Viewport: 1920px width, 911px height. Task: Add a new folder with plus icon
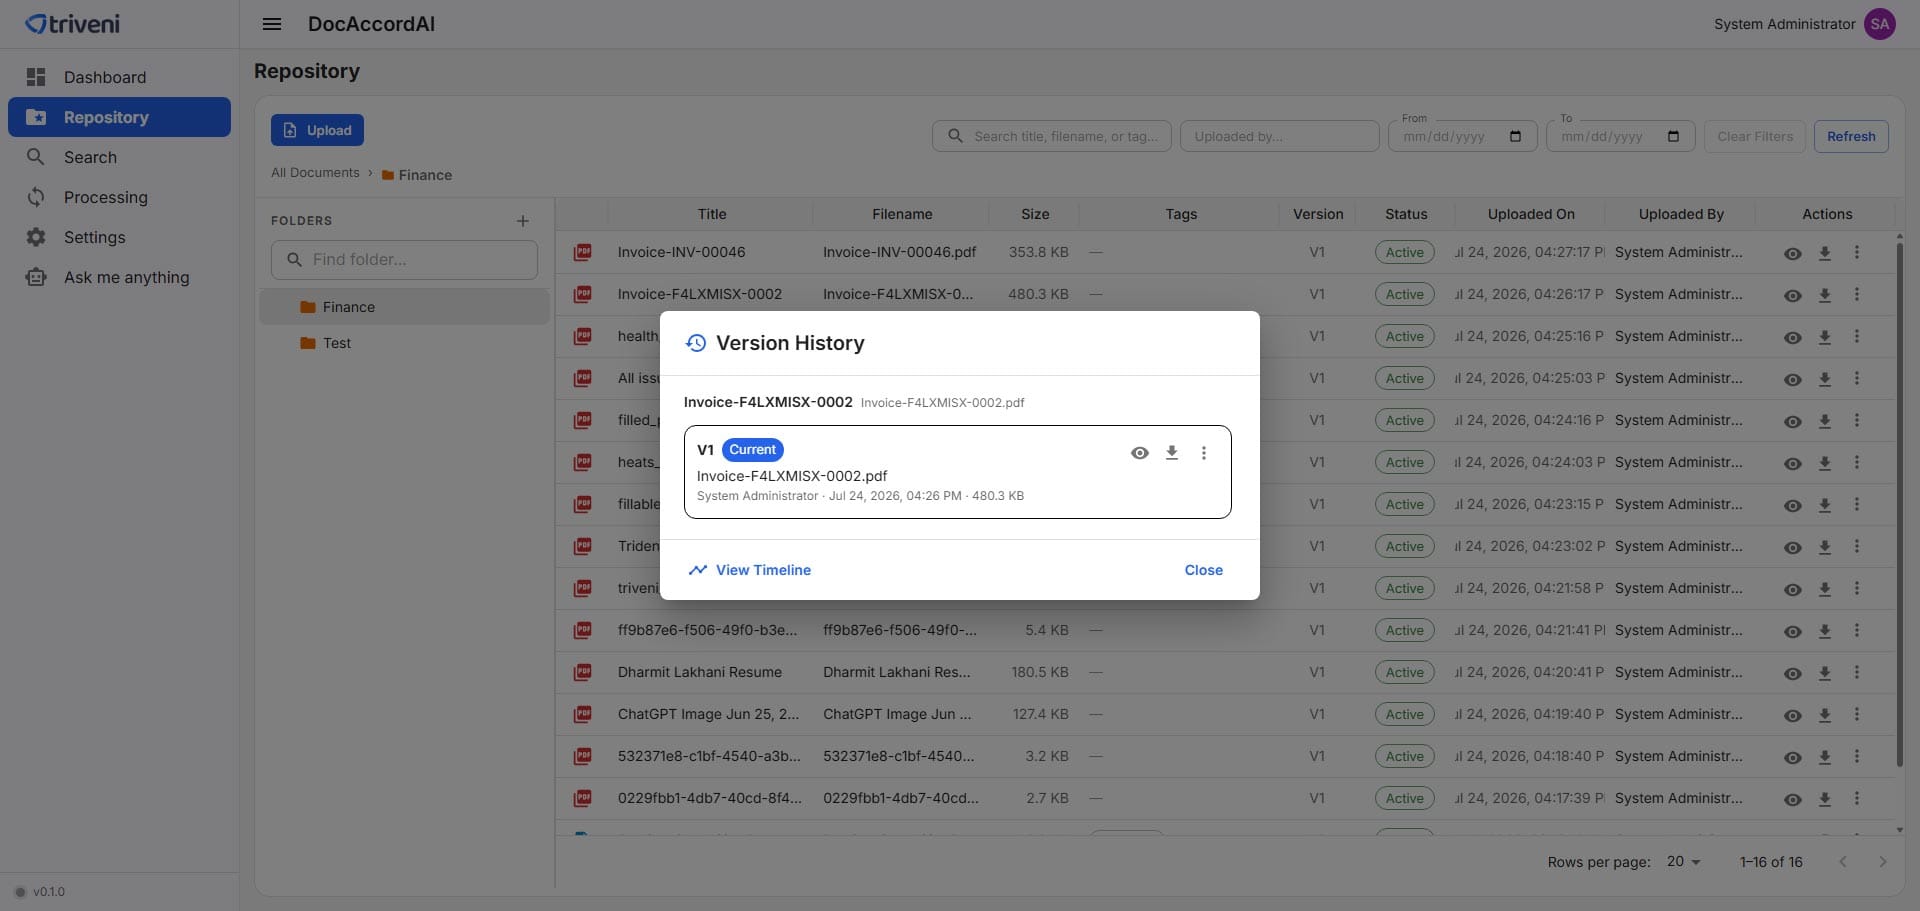(522, 221)
